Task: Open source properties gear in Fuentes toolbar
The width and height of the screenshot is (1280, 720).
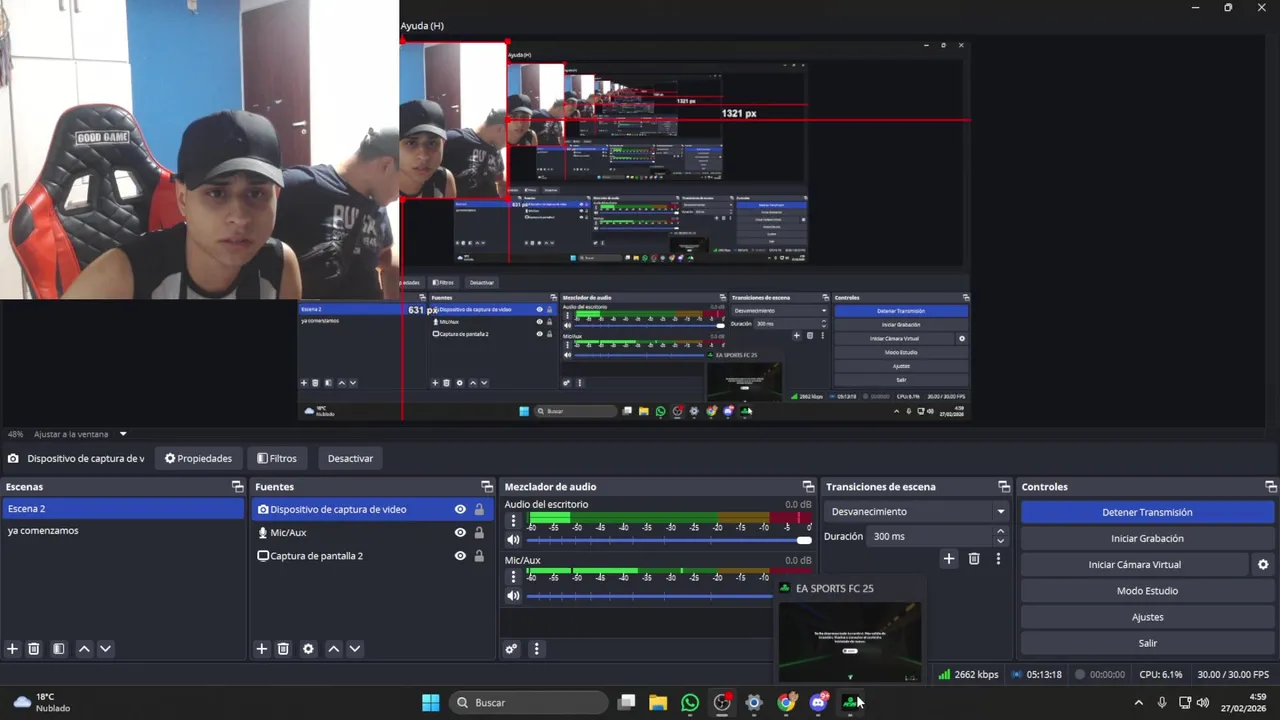Action: click(308, 649)
